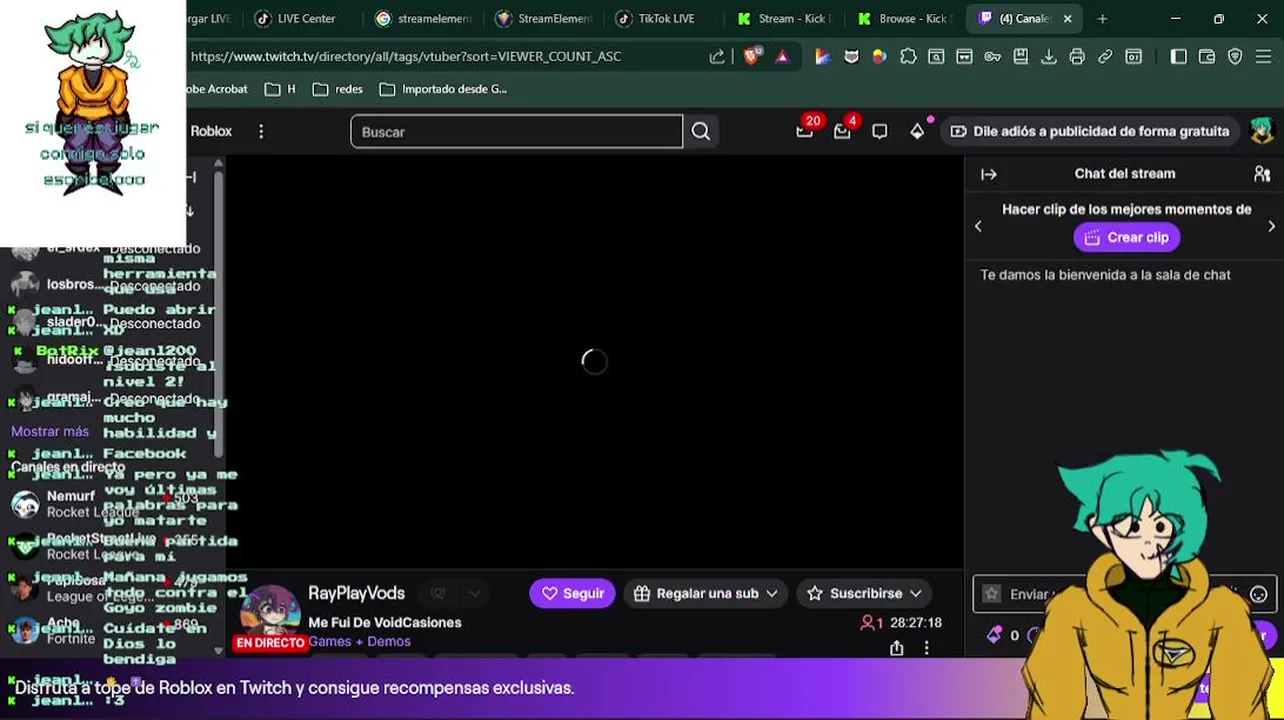Viewport: 1284px width, 720px height.
Task: Switch to the StreamElements tab
Action: [x=545, y=18]
